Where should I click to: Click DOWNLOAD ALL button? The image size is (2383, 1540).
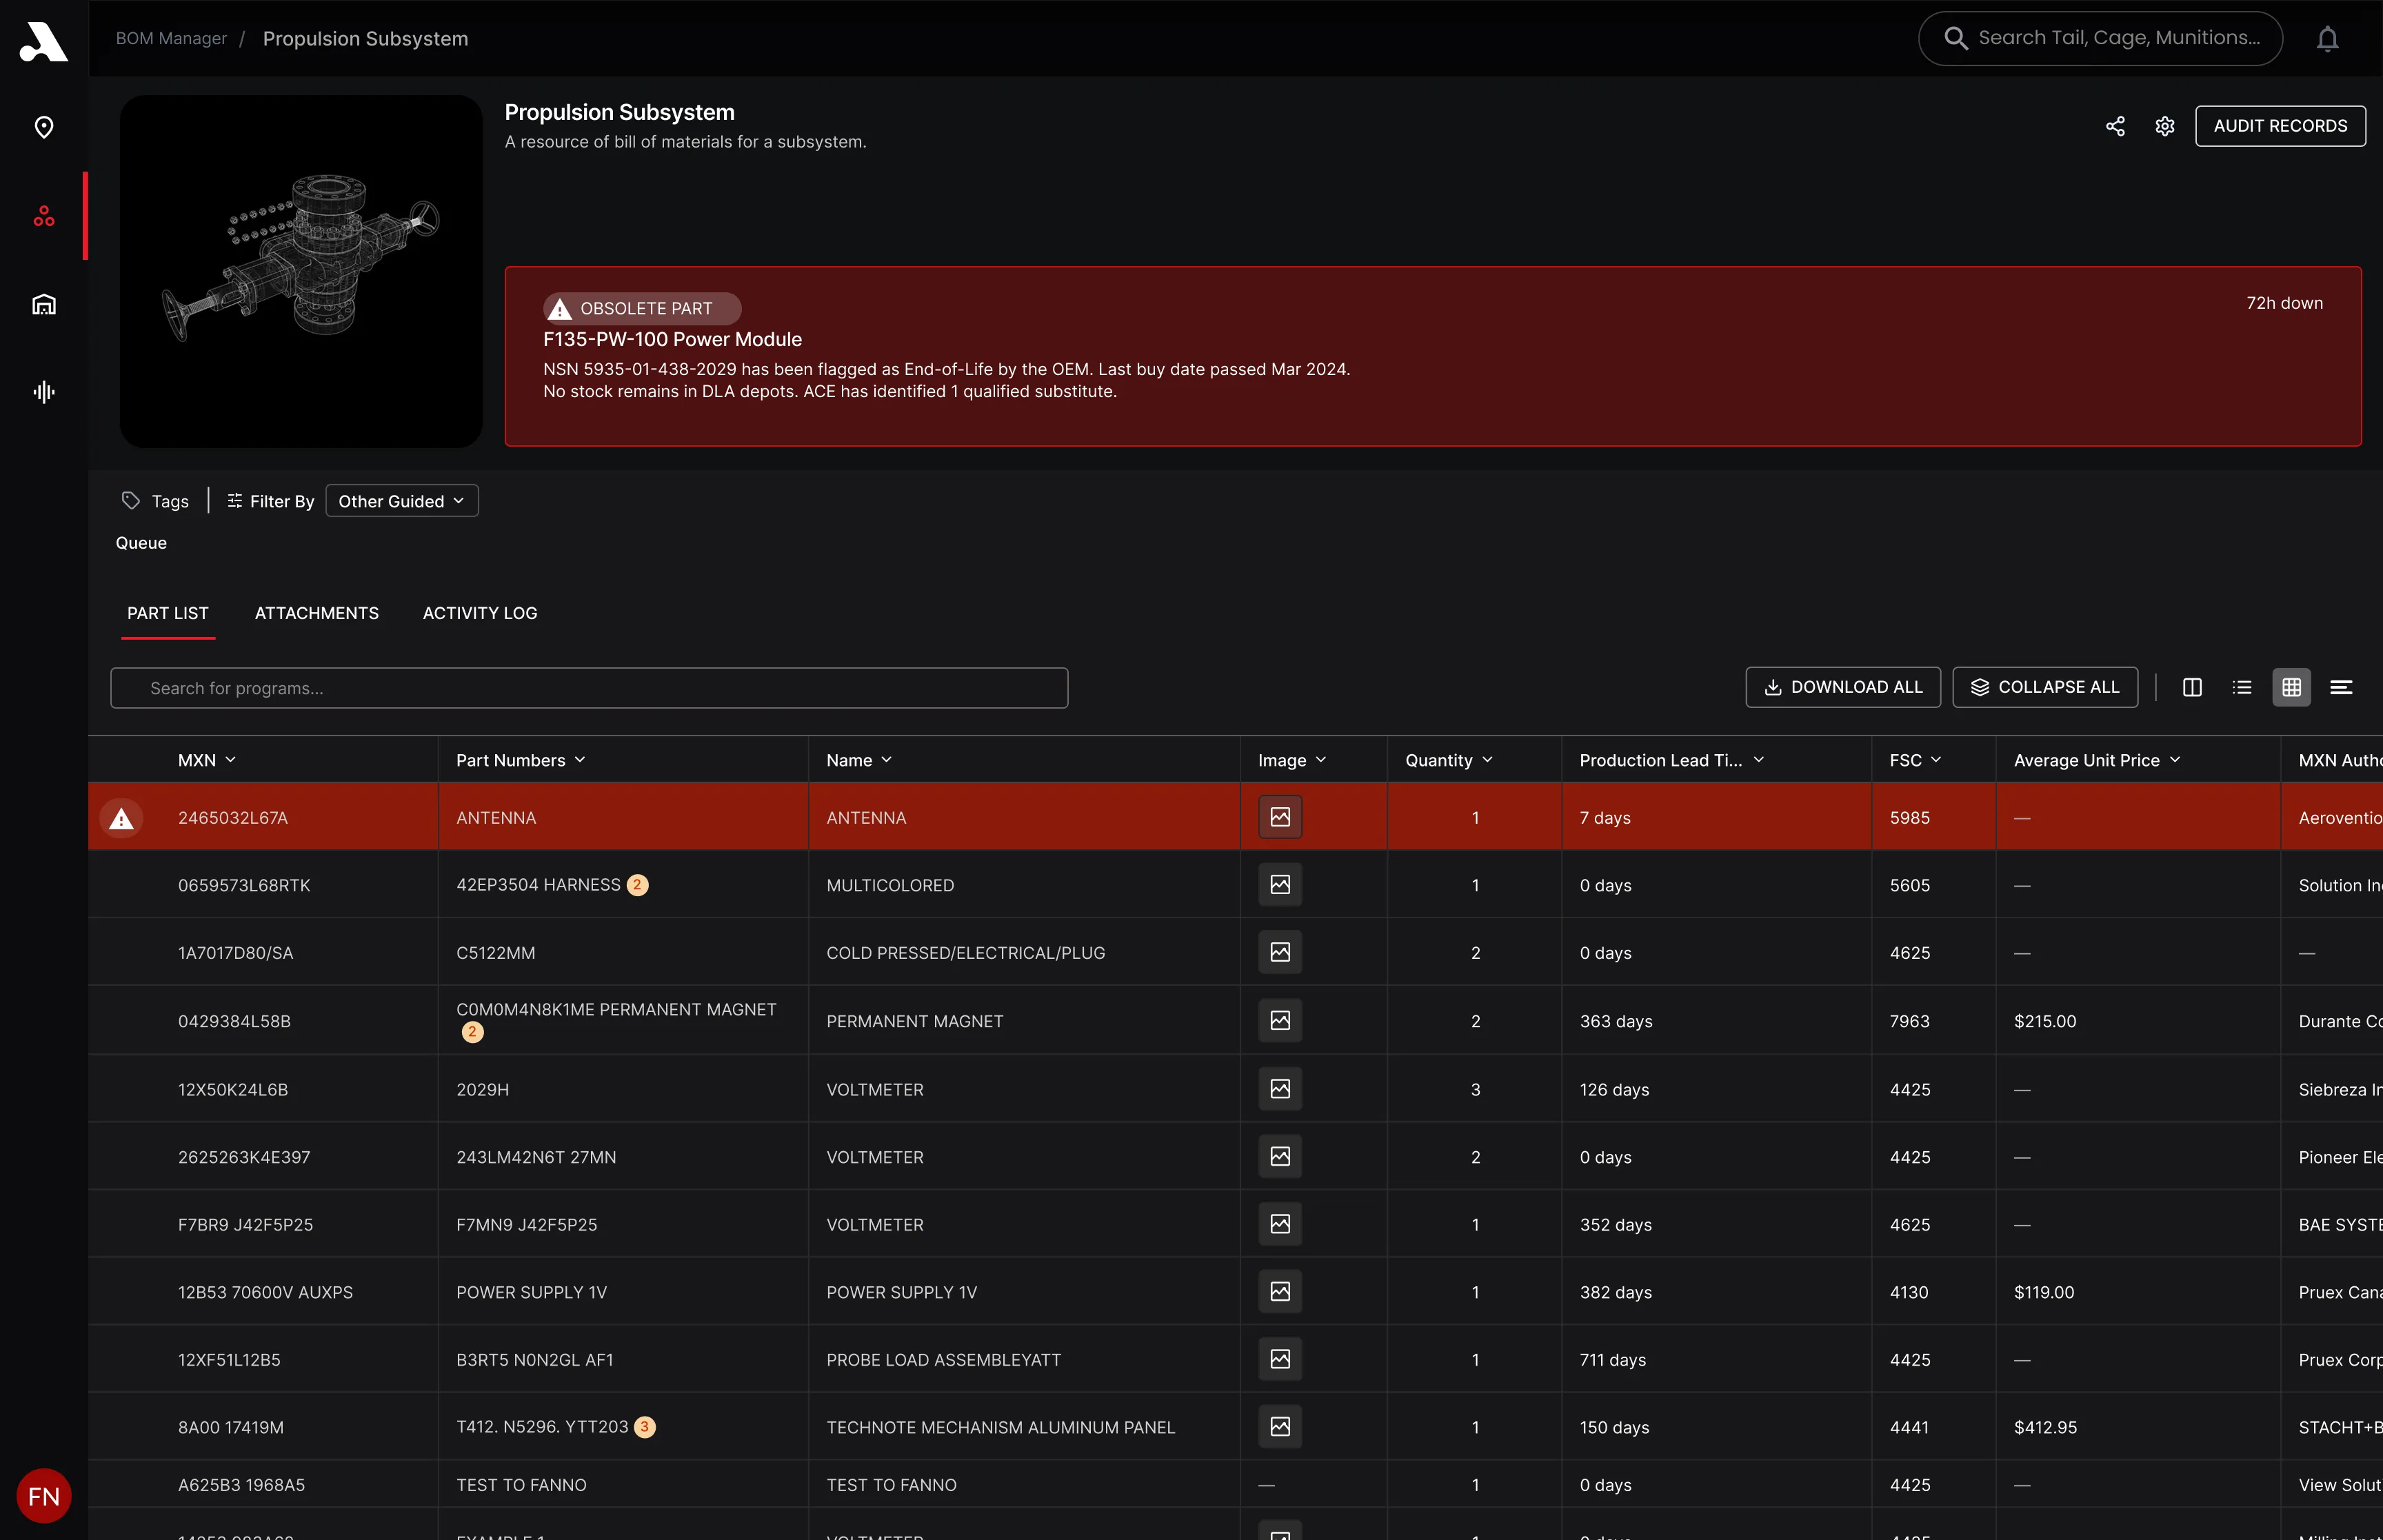(x=1842, y=687)
